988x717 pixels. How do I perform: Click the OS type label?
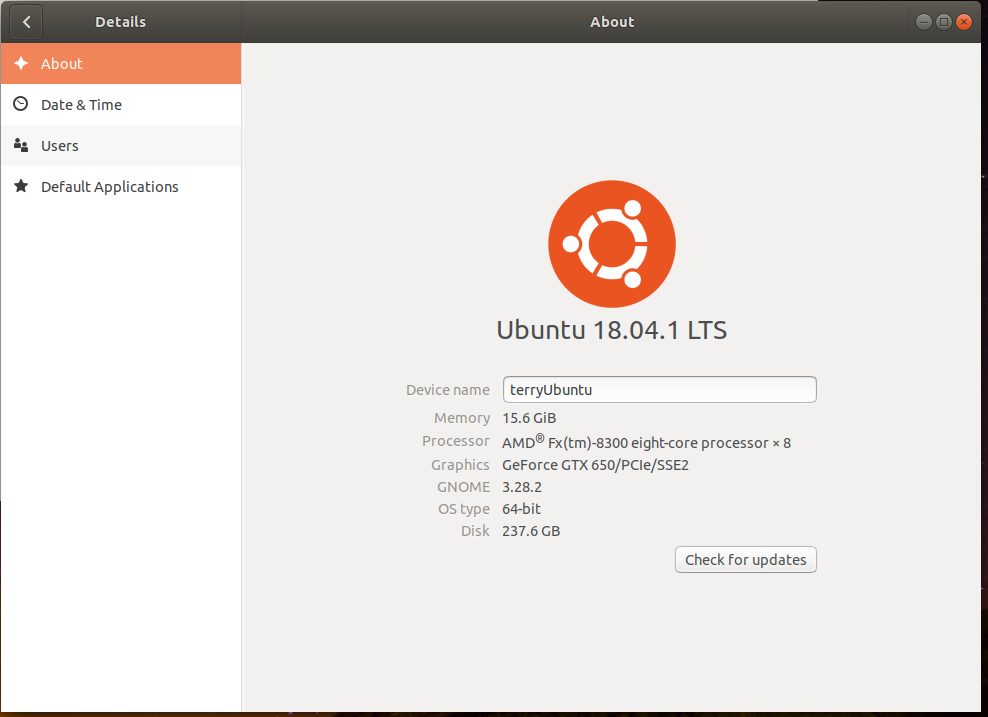(x=464, y=509)
